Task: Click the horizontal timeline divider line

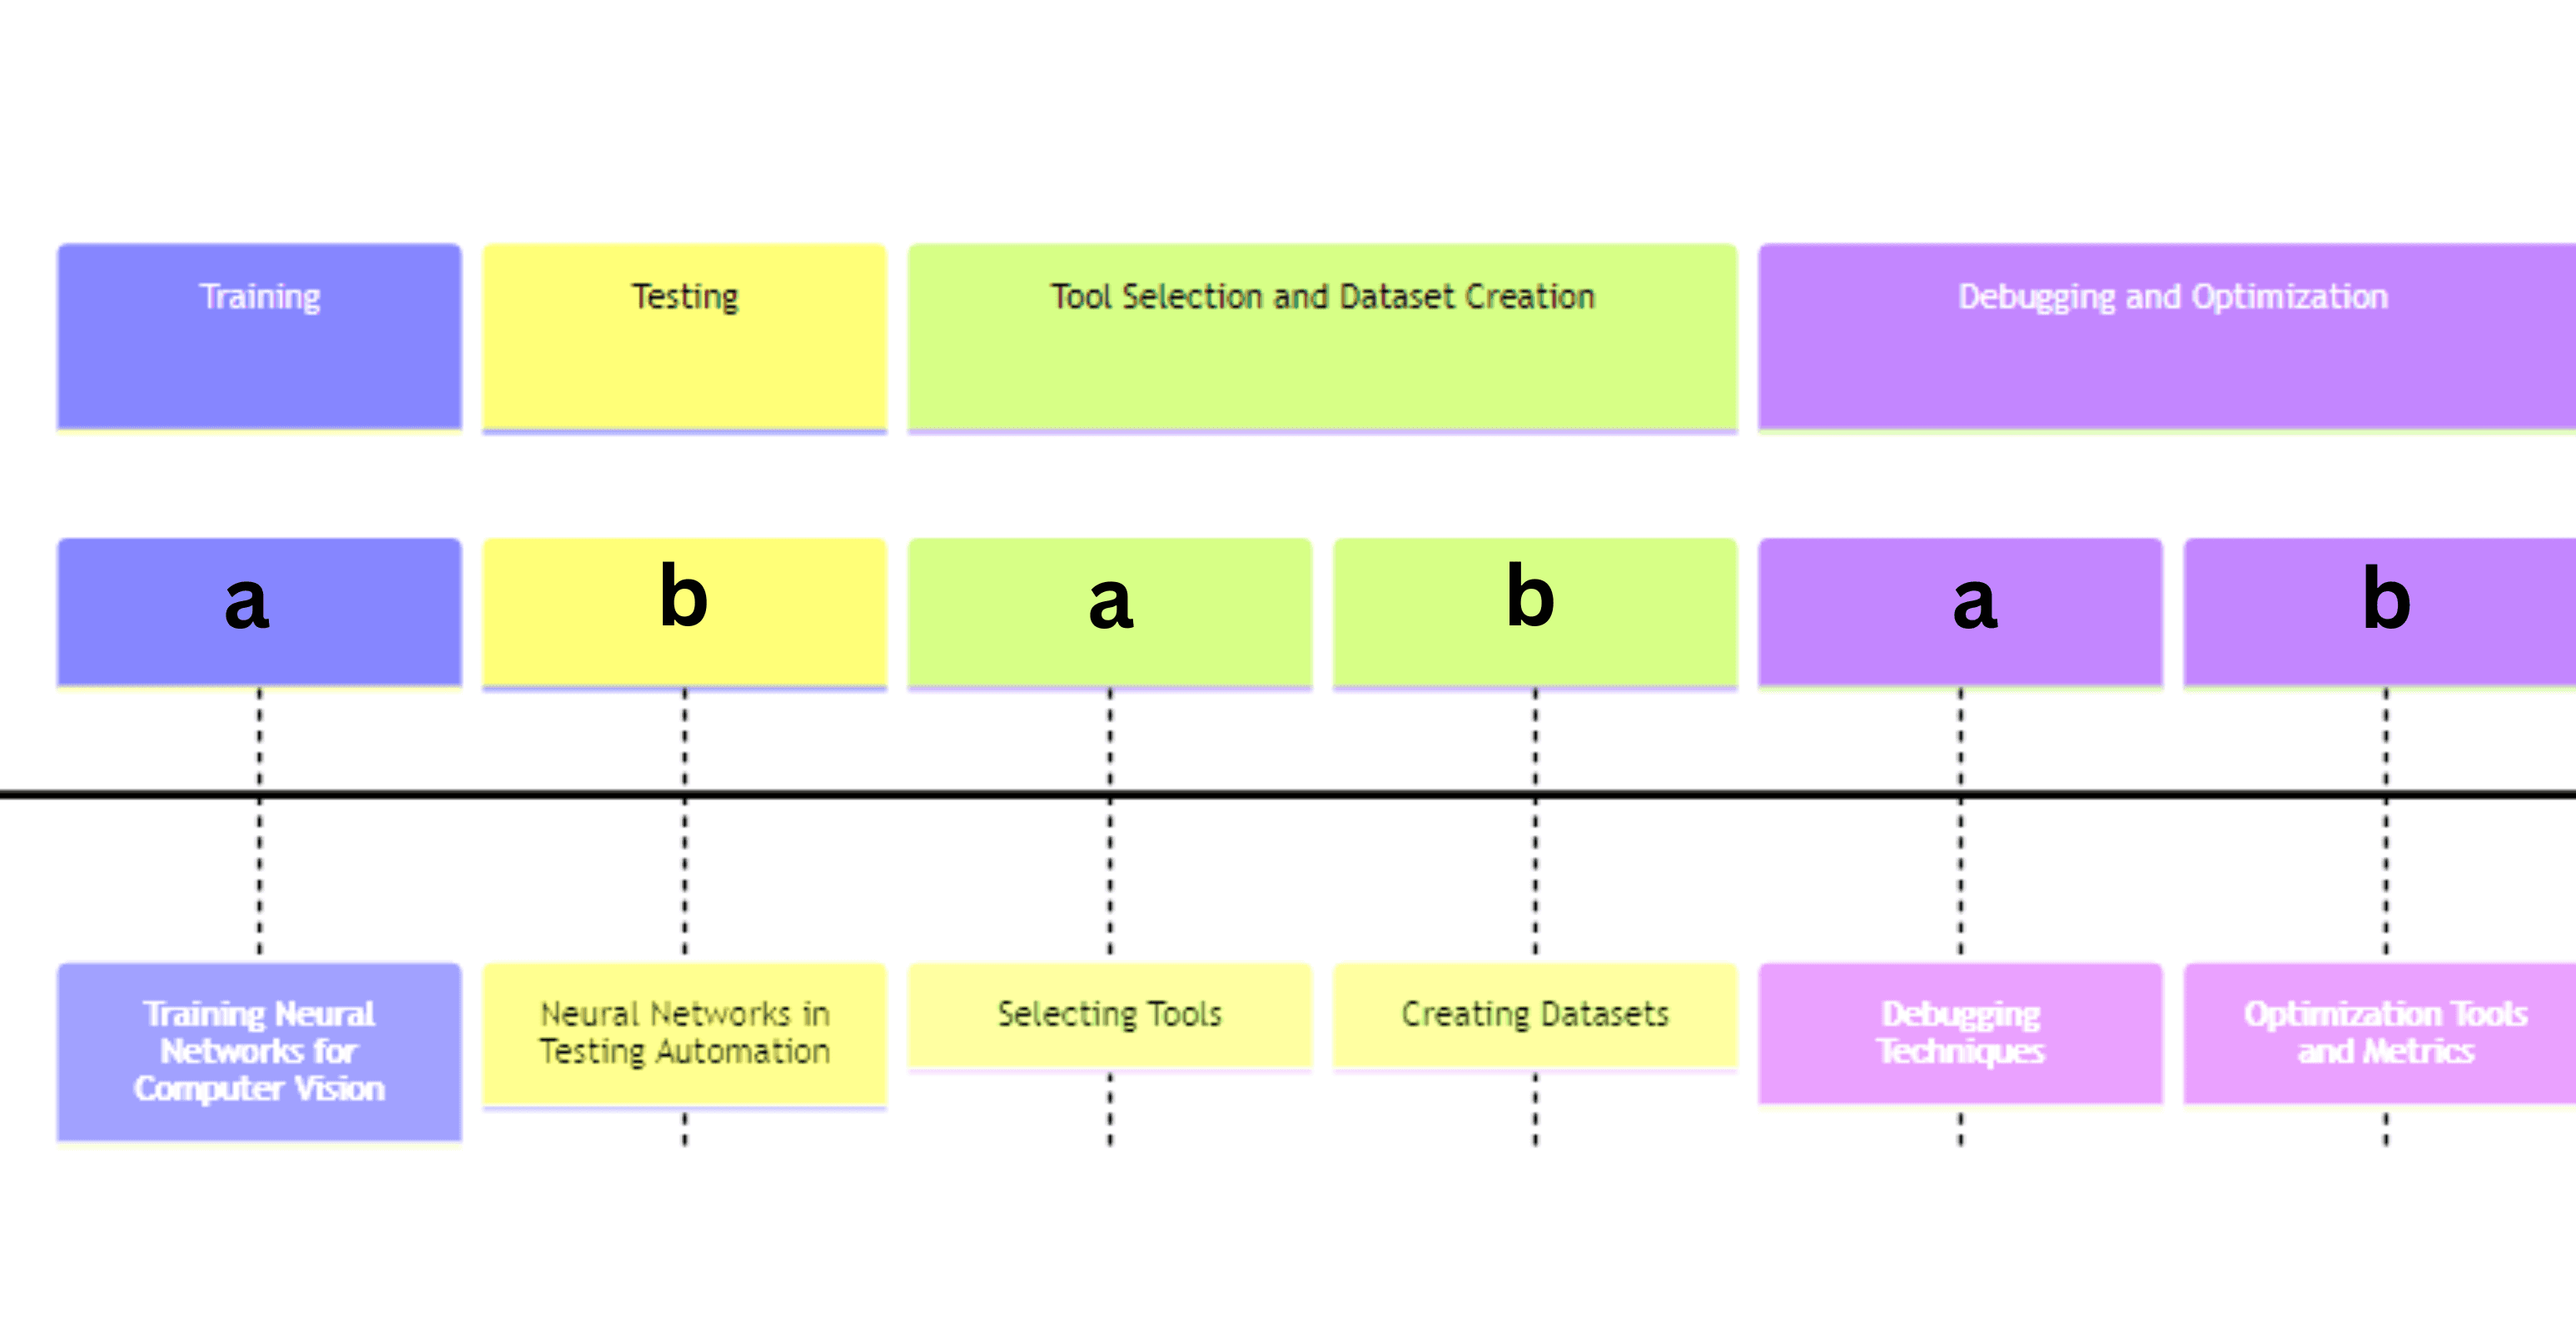Action: point(1288,810)
